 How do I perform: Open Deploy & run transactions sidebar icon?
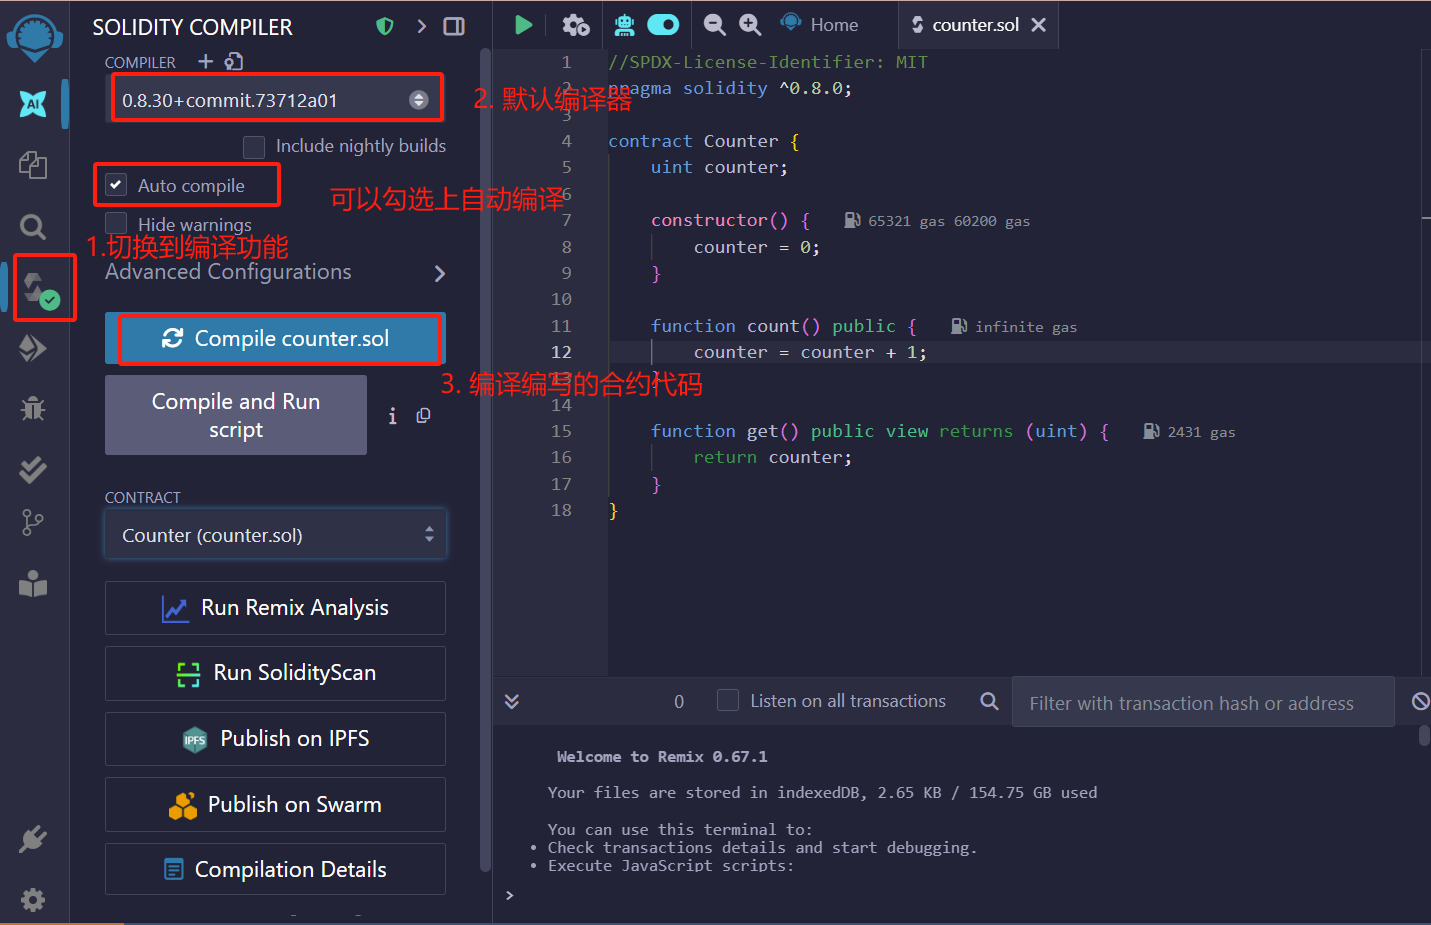[33, 348]
